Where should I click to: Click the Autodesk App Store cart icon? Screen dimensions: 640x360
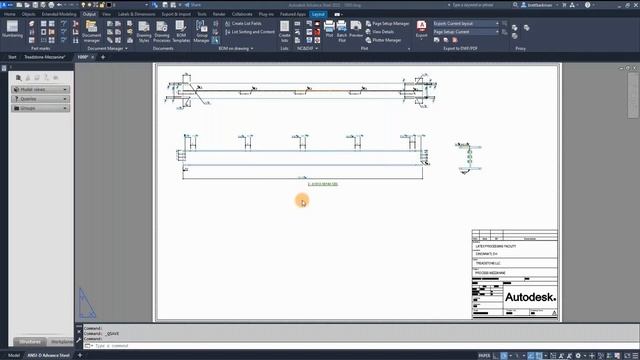pyautogui.click(x=564, y=5)
